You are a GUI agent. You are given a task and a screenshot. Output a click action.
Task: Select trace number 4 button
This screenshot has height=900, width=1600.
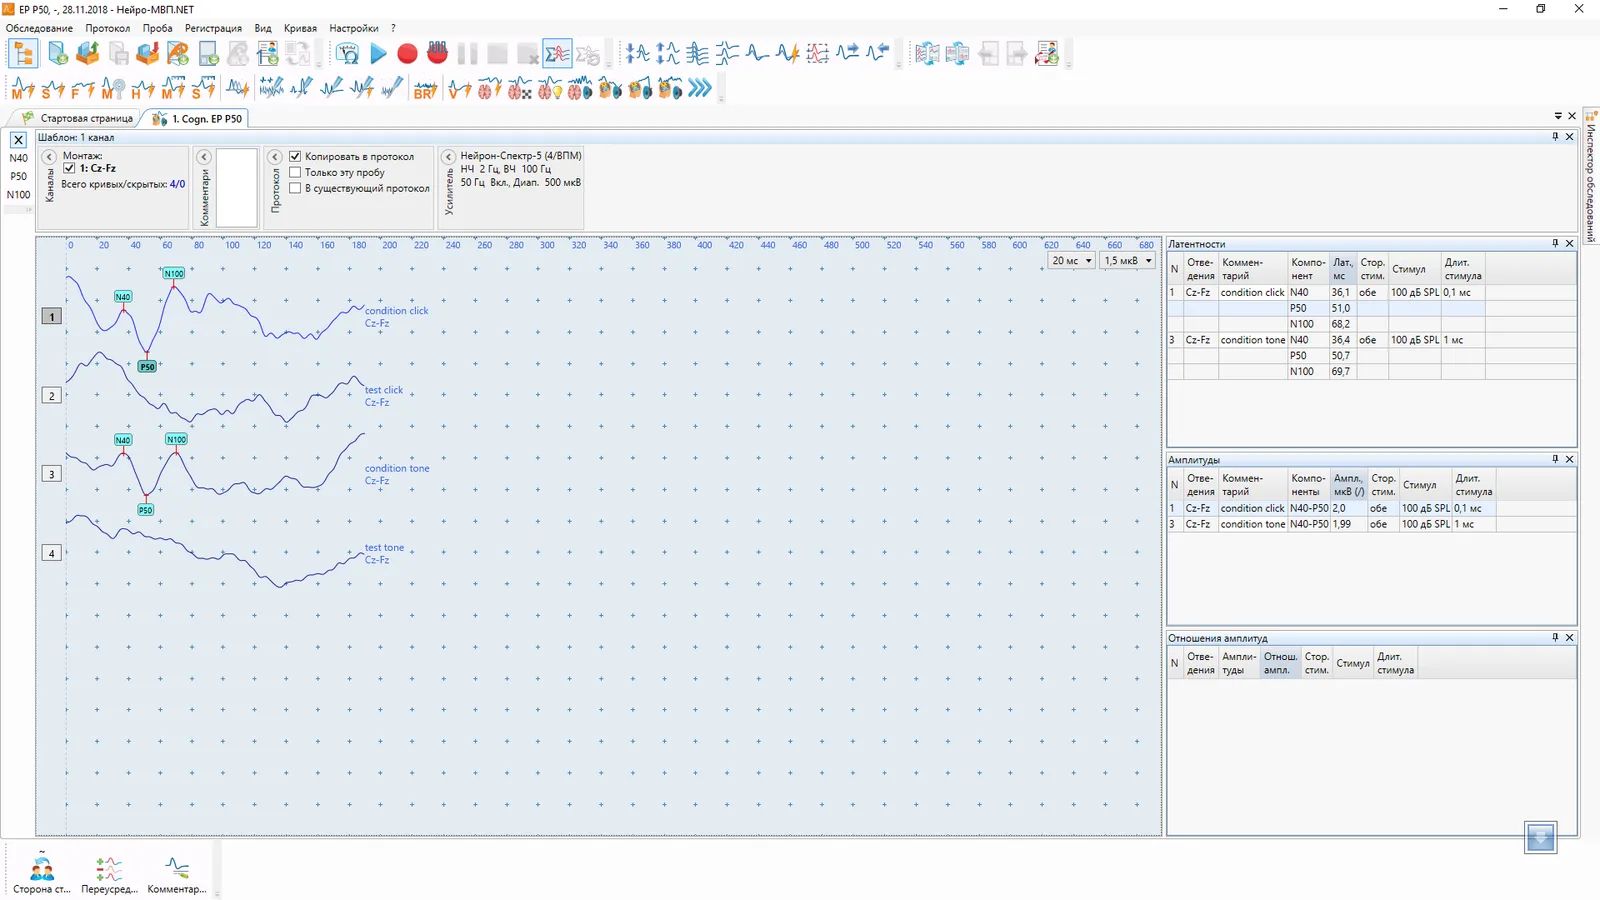pyautogui.click(x=52, y=553)
